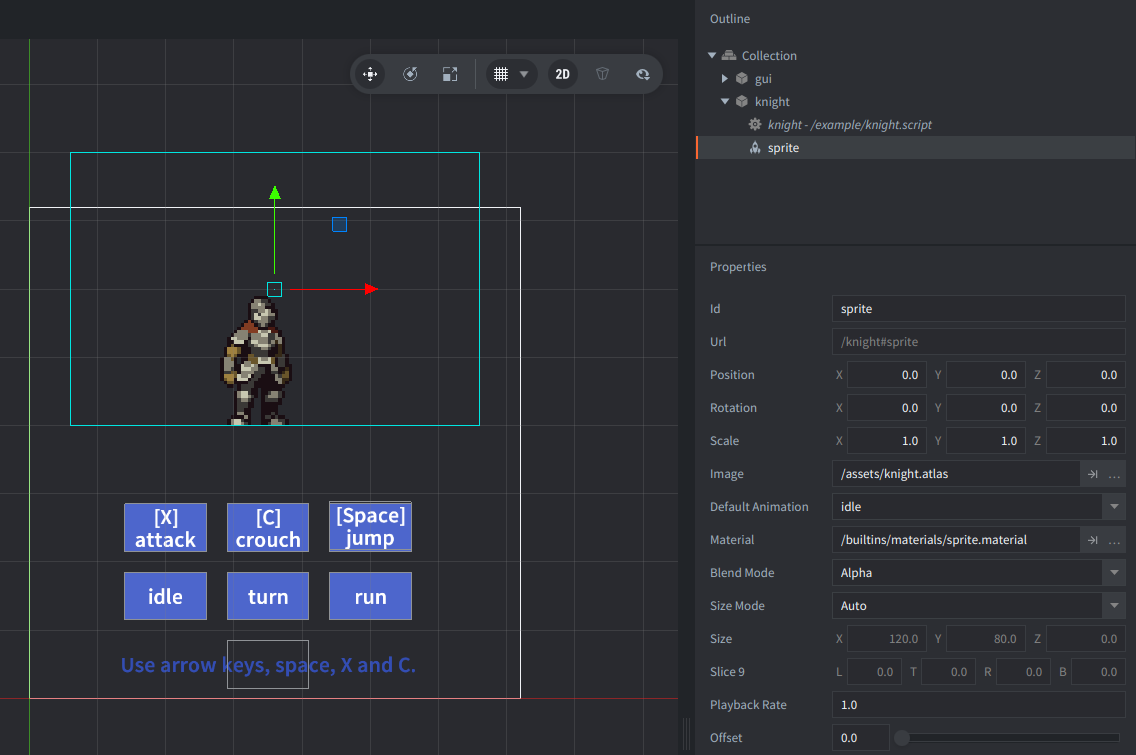
Task: Click the perspective camera cube icon
Action: pos(602,74)
